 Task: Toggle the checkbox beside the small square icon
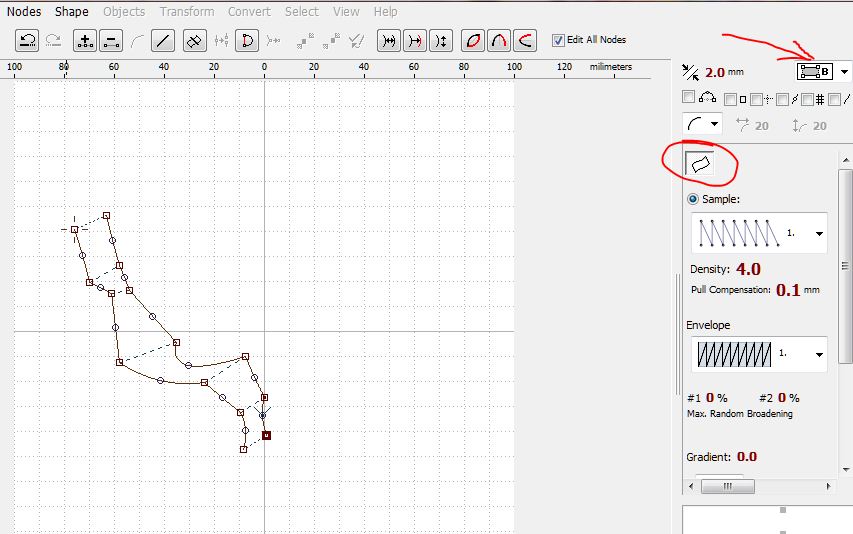click(x=731, y=100)
